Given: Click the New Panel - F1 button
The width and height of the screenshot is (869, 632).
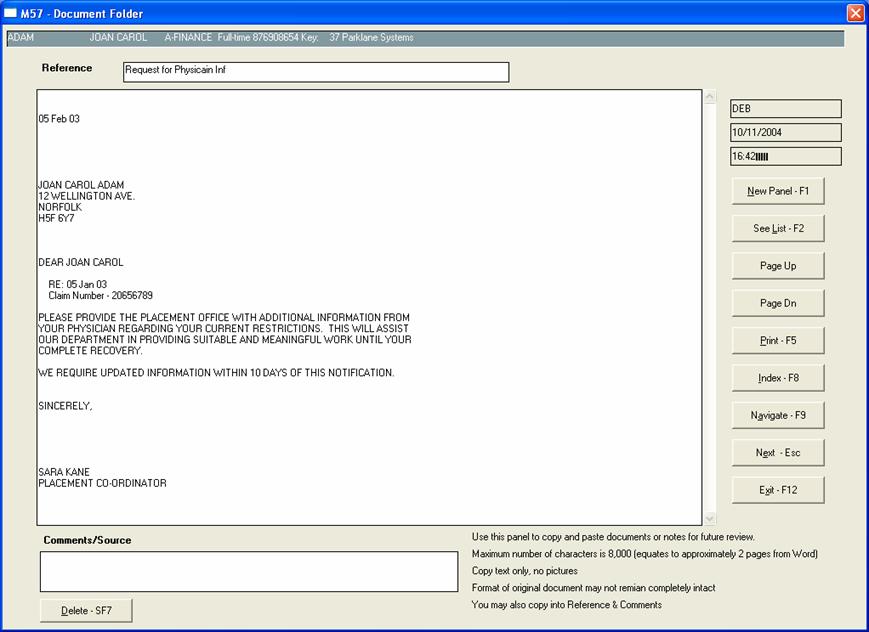Looking at the screenshot, I should point(778,191).
